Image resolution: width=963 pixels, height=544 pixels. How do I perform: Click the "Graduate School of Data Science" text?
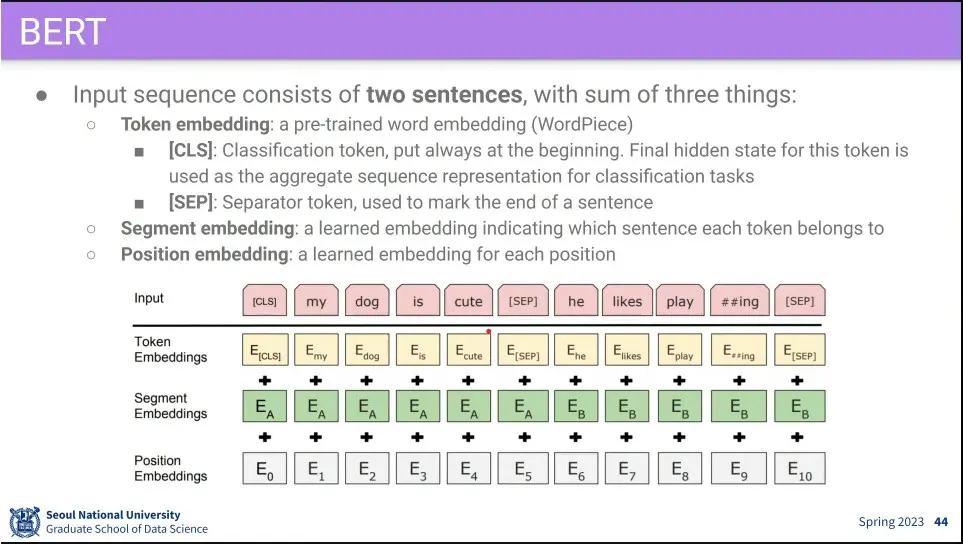[127, 529]
